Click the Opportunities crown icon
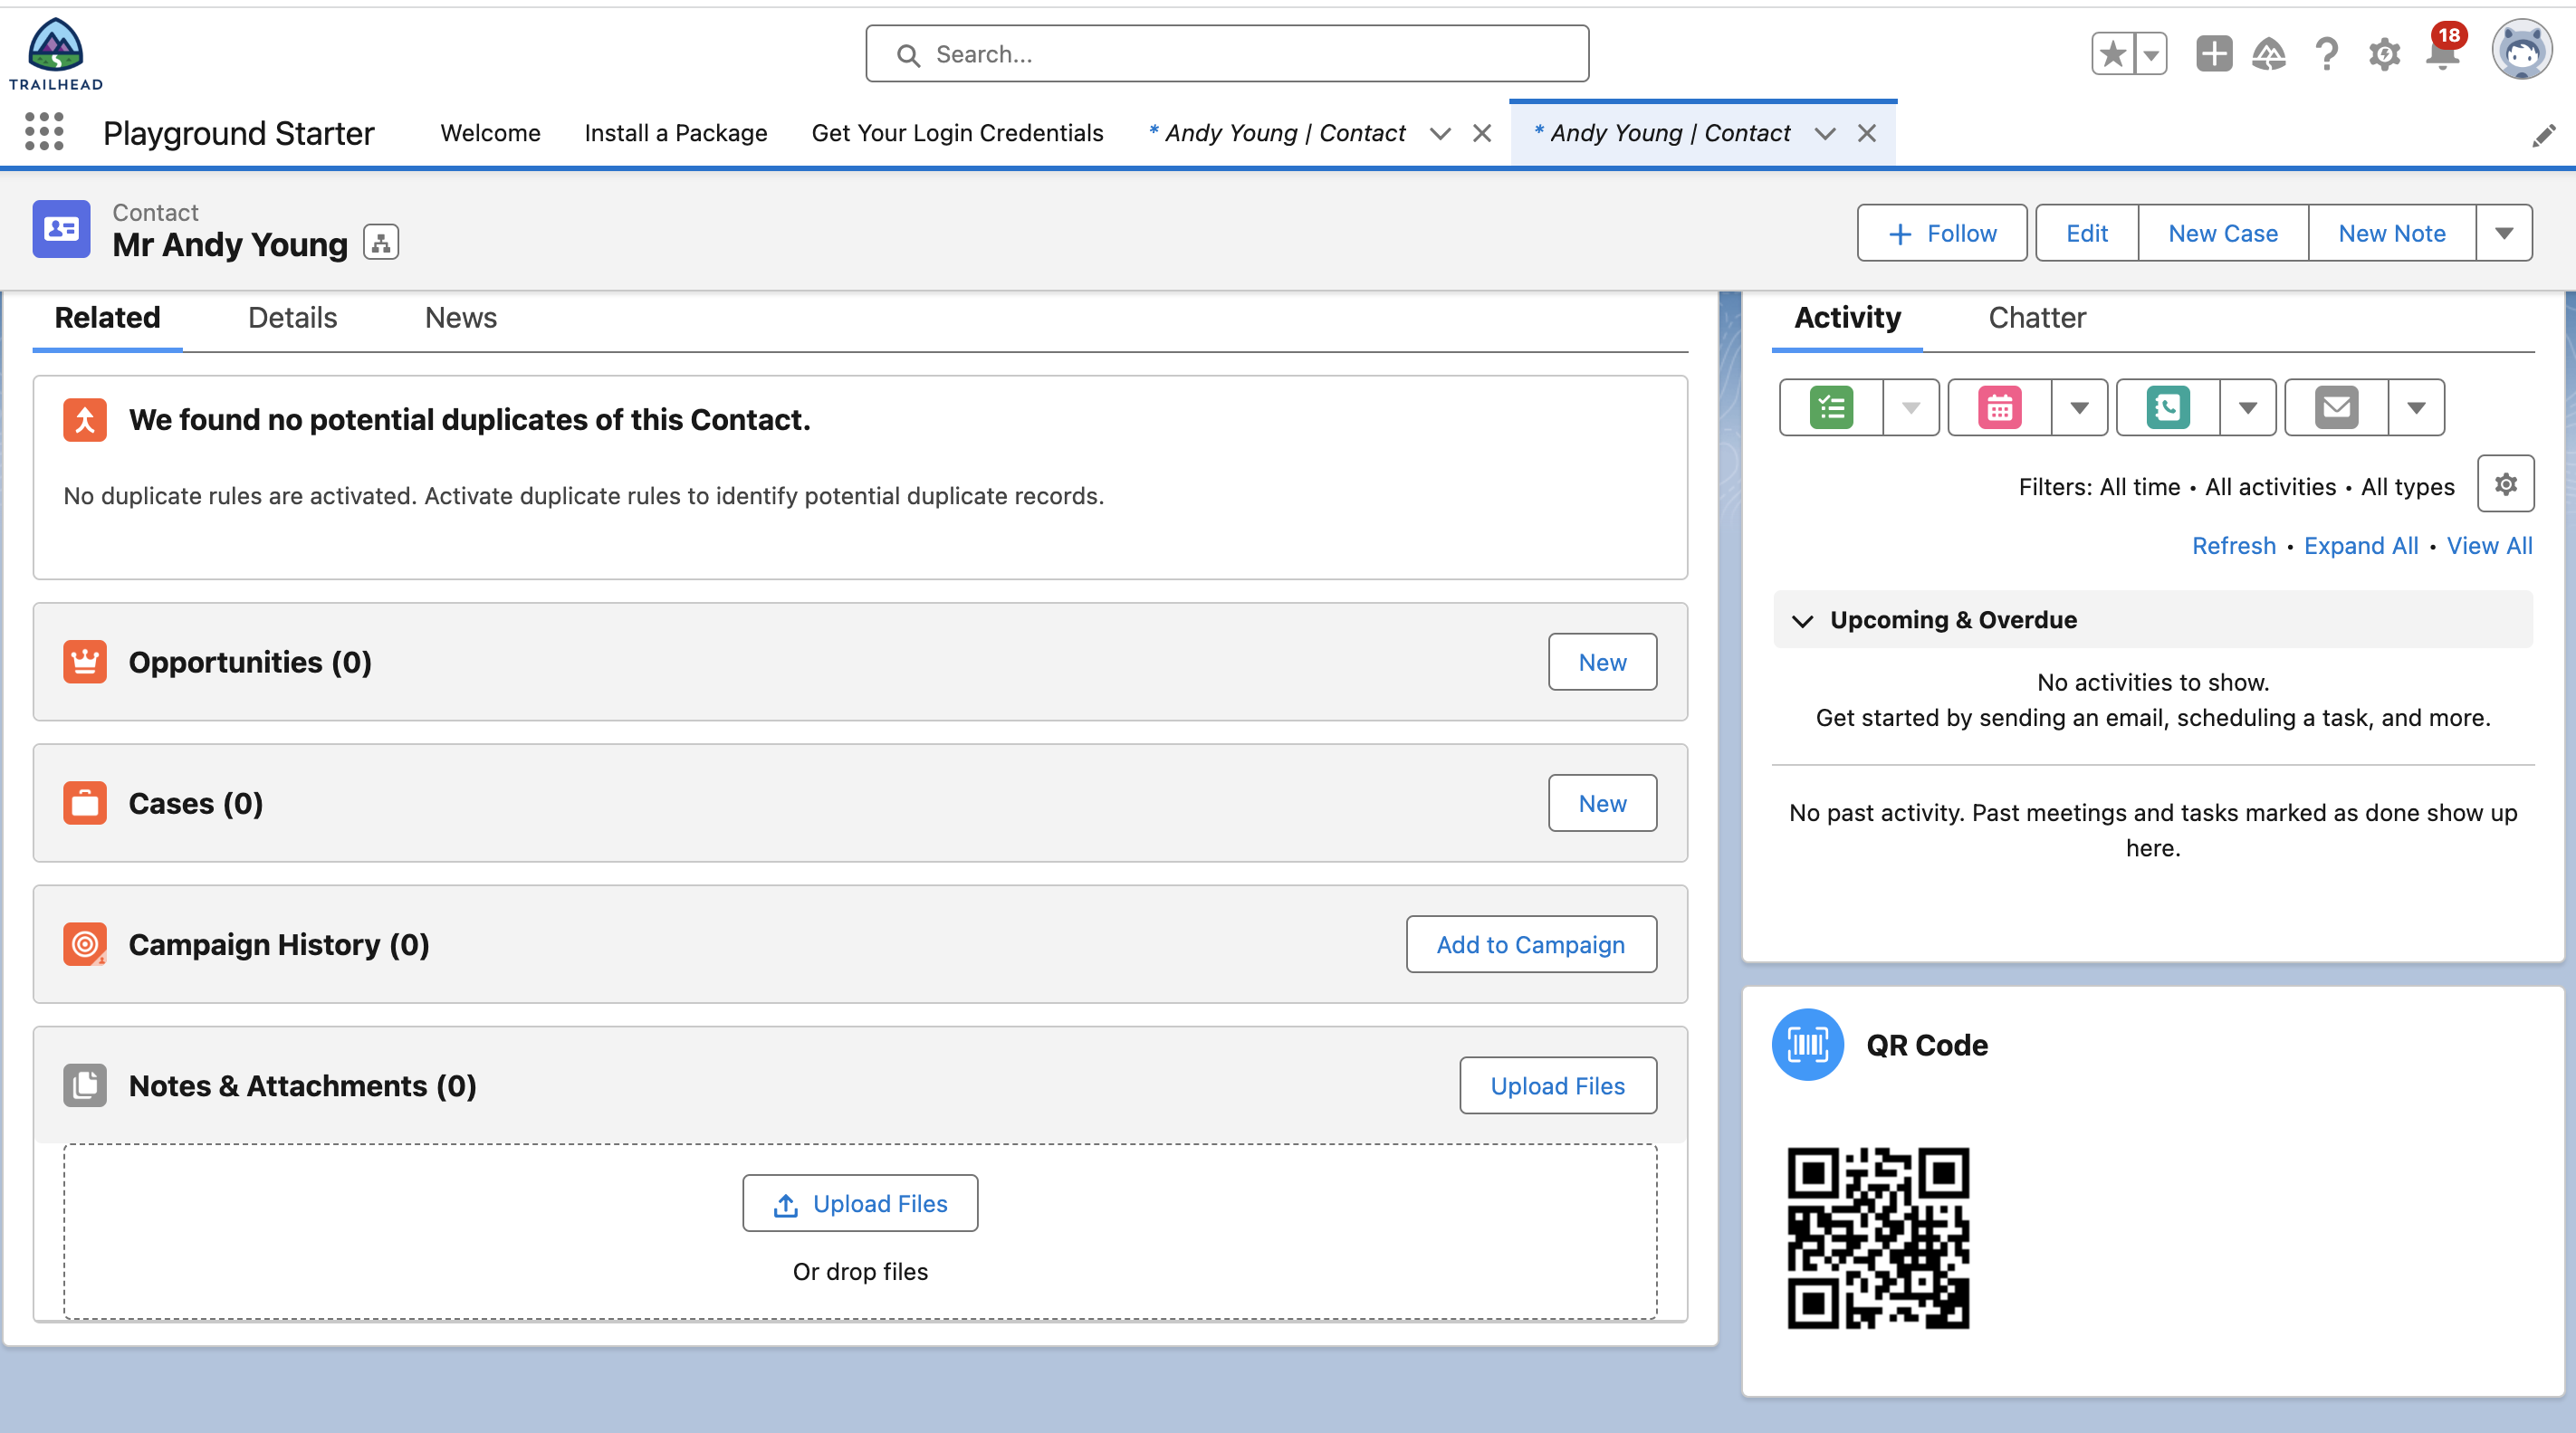This screenshot has height=1433, width=2576. pos(85,662)
